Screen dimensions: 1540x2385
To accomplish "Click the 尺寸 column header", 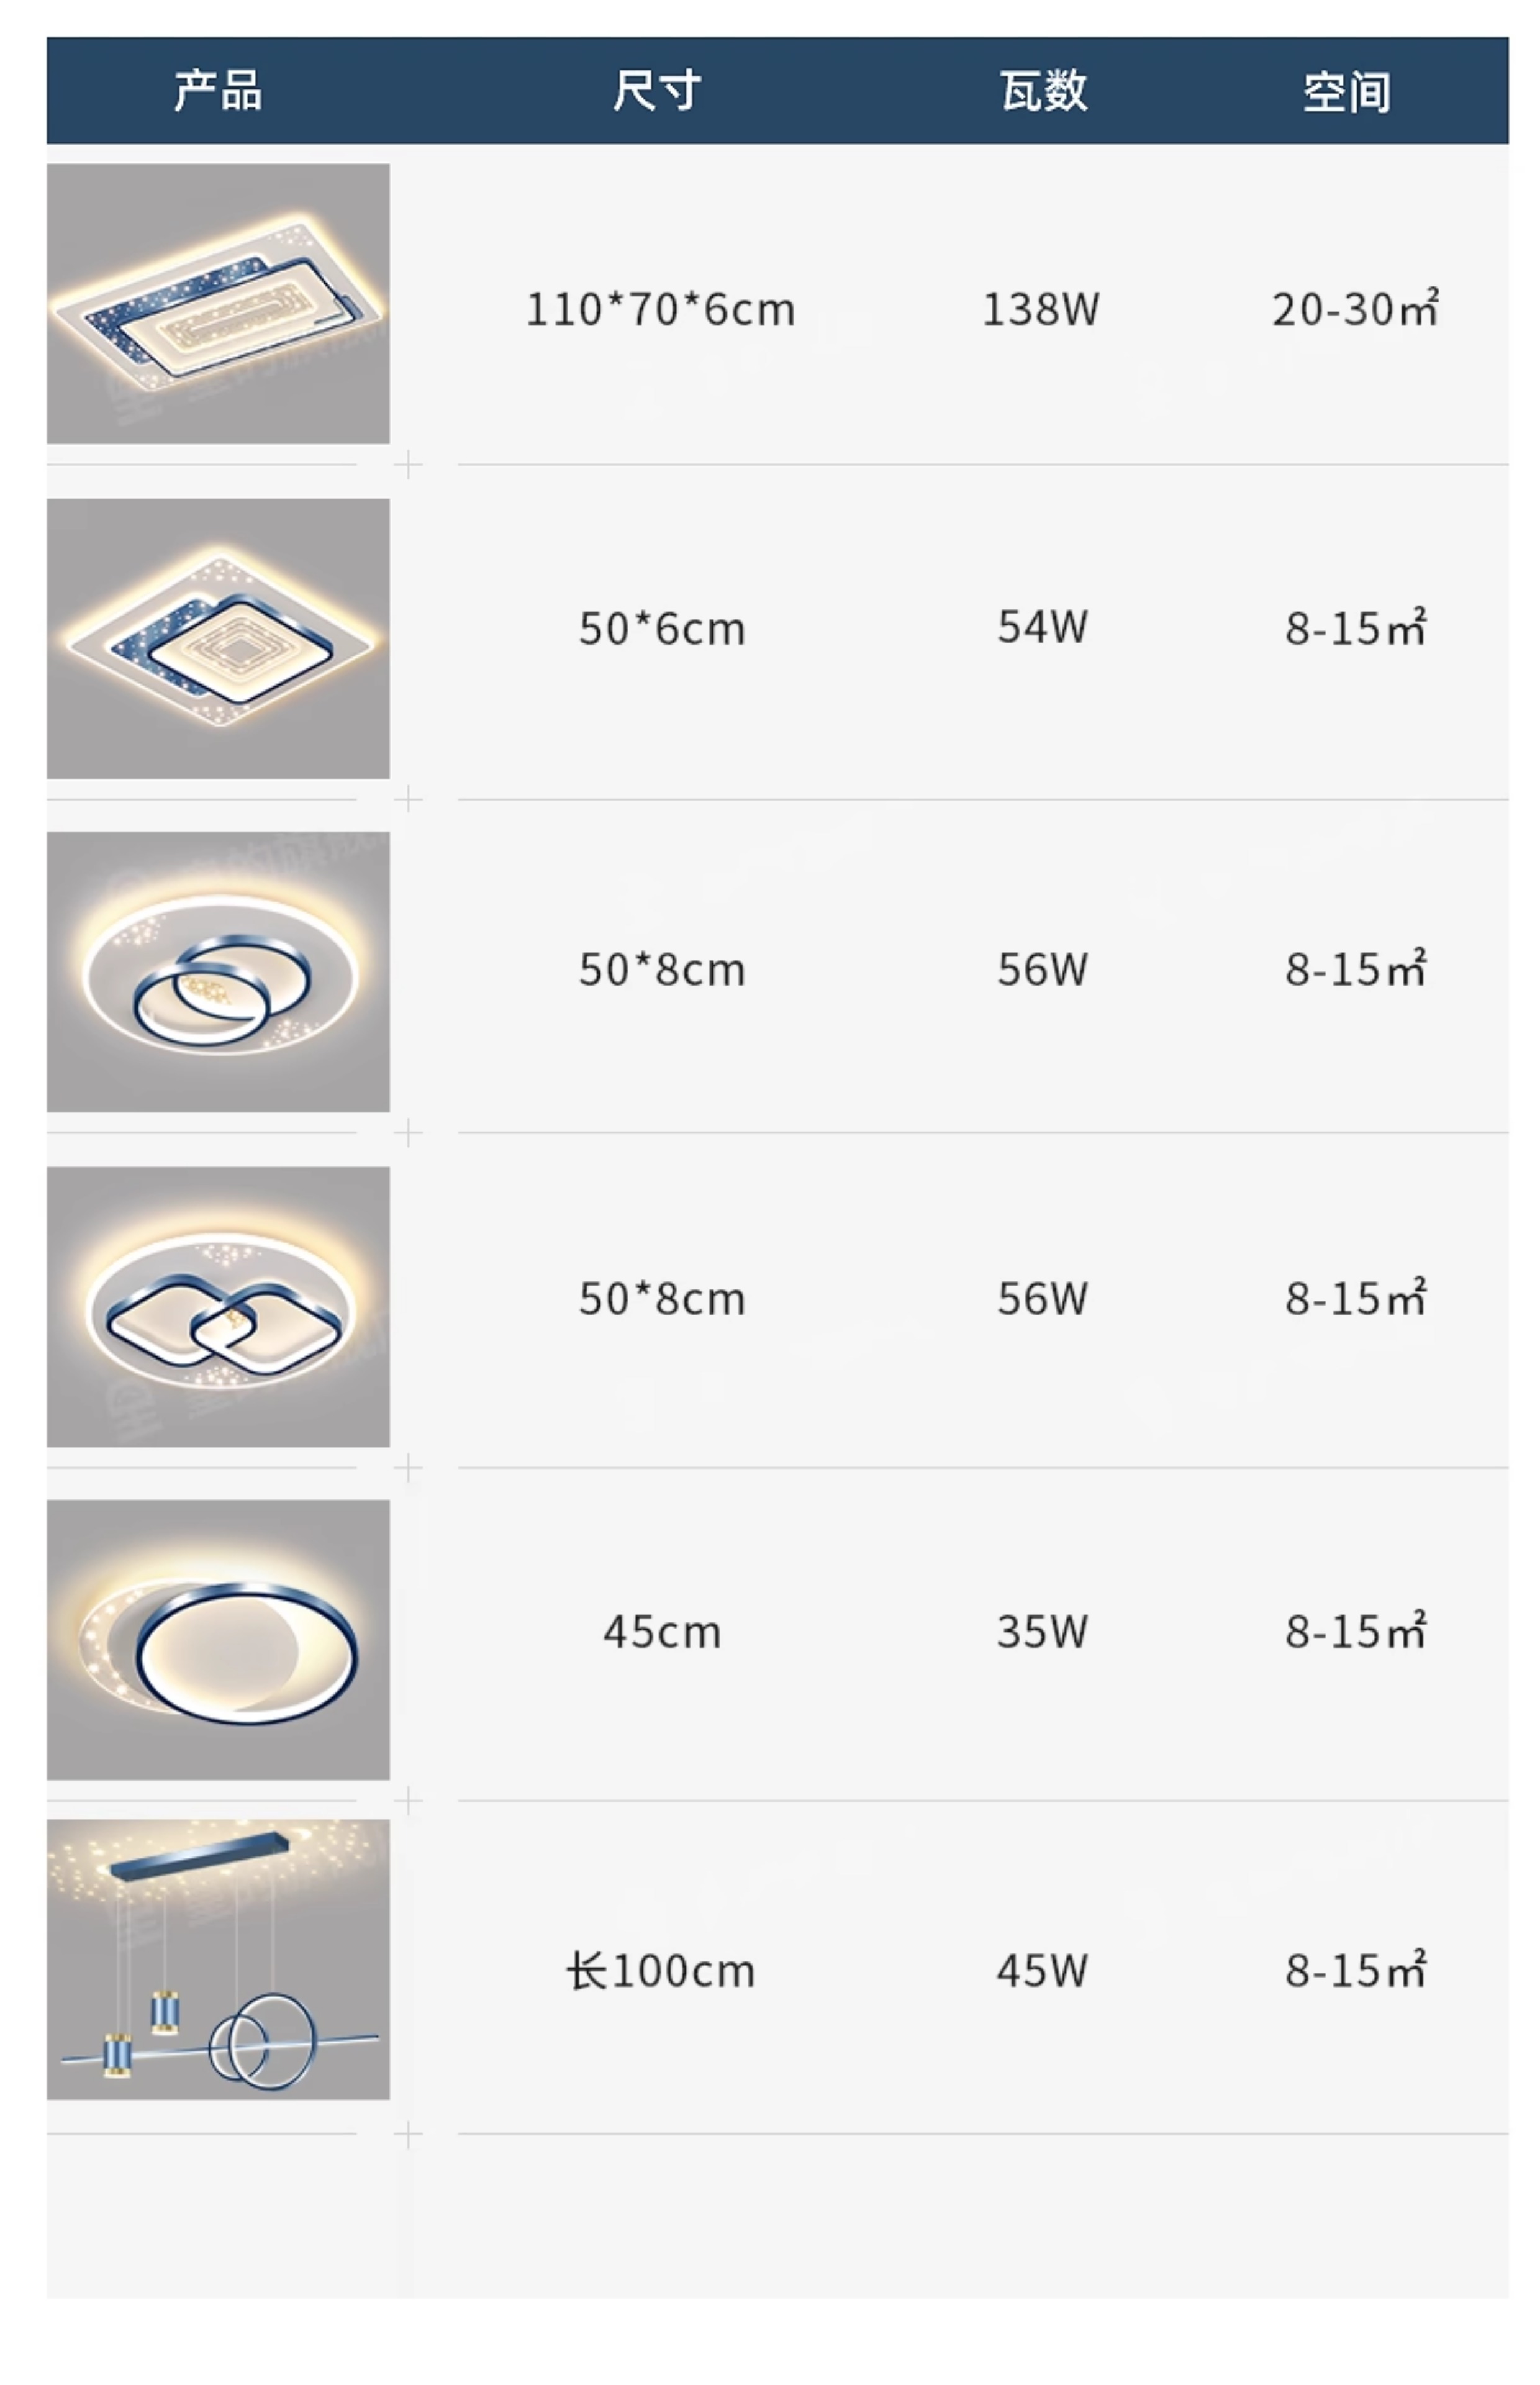I will [x=657, y=91].
